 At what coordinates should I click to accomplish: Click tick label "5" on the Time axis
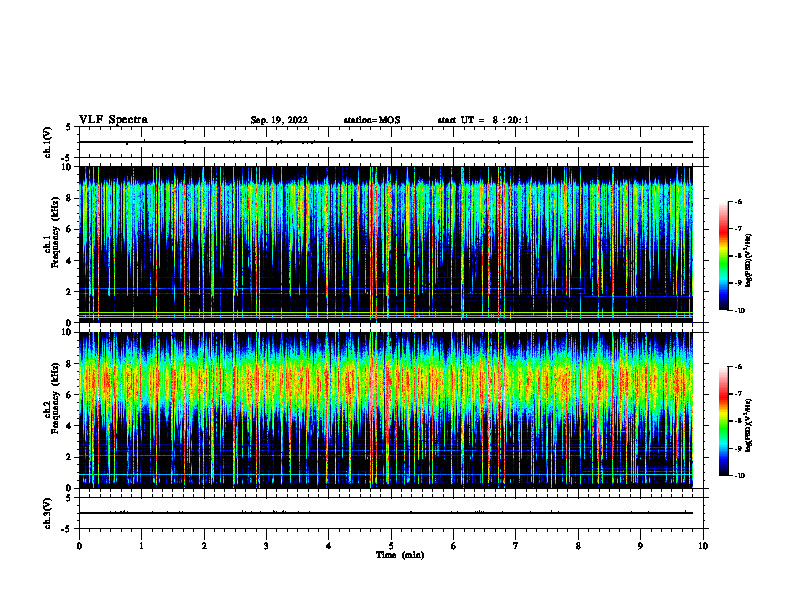391,546
